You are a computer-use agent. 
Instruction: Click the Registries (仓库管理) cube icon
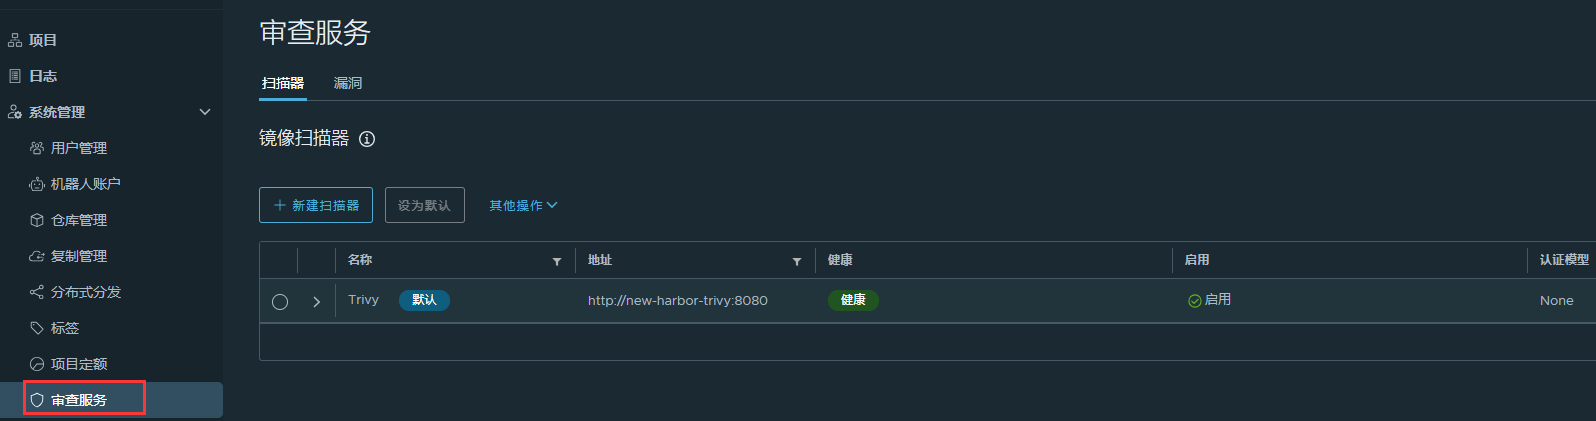37,220
